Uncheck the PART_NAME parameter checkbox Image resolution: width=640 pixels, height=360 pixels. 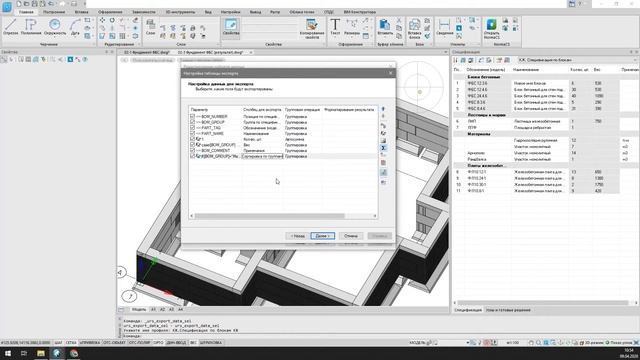tap(192, 133)
